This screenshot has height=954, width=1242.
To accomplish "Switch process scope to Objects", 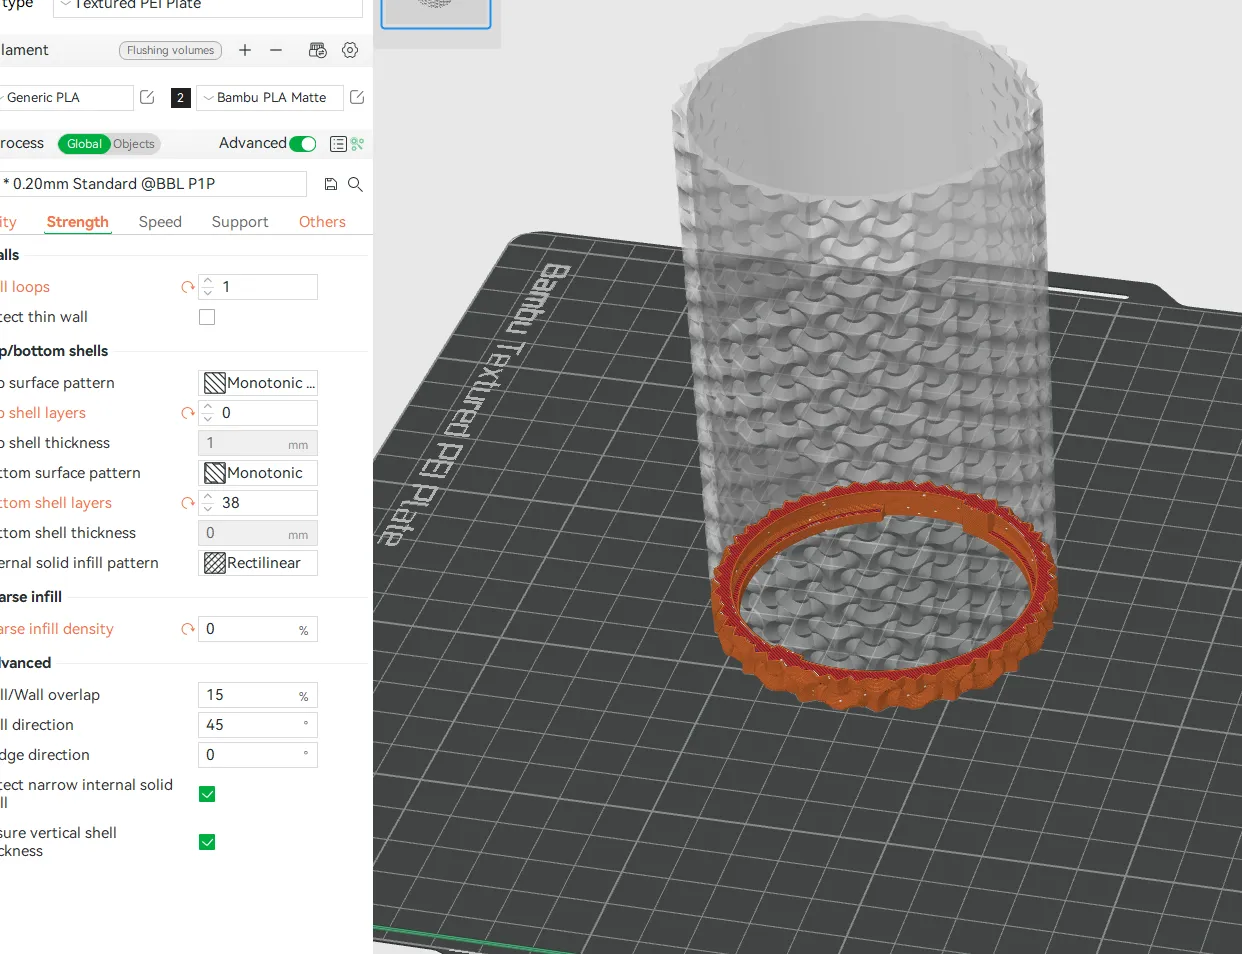I will [134, 144].
